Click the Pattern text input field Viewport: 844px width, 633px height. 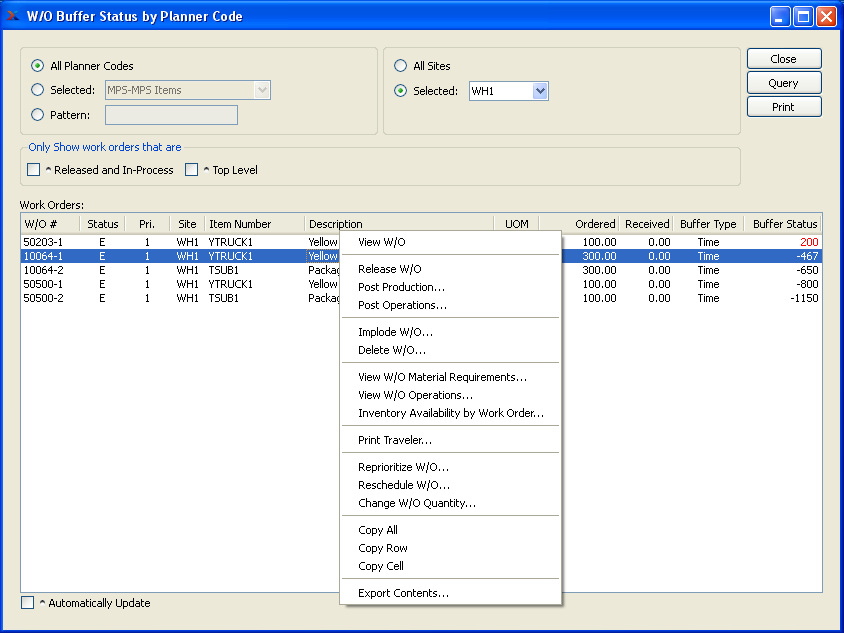171,115
